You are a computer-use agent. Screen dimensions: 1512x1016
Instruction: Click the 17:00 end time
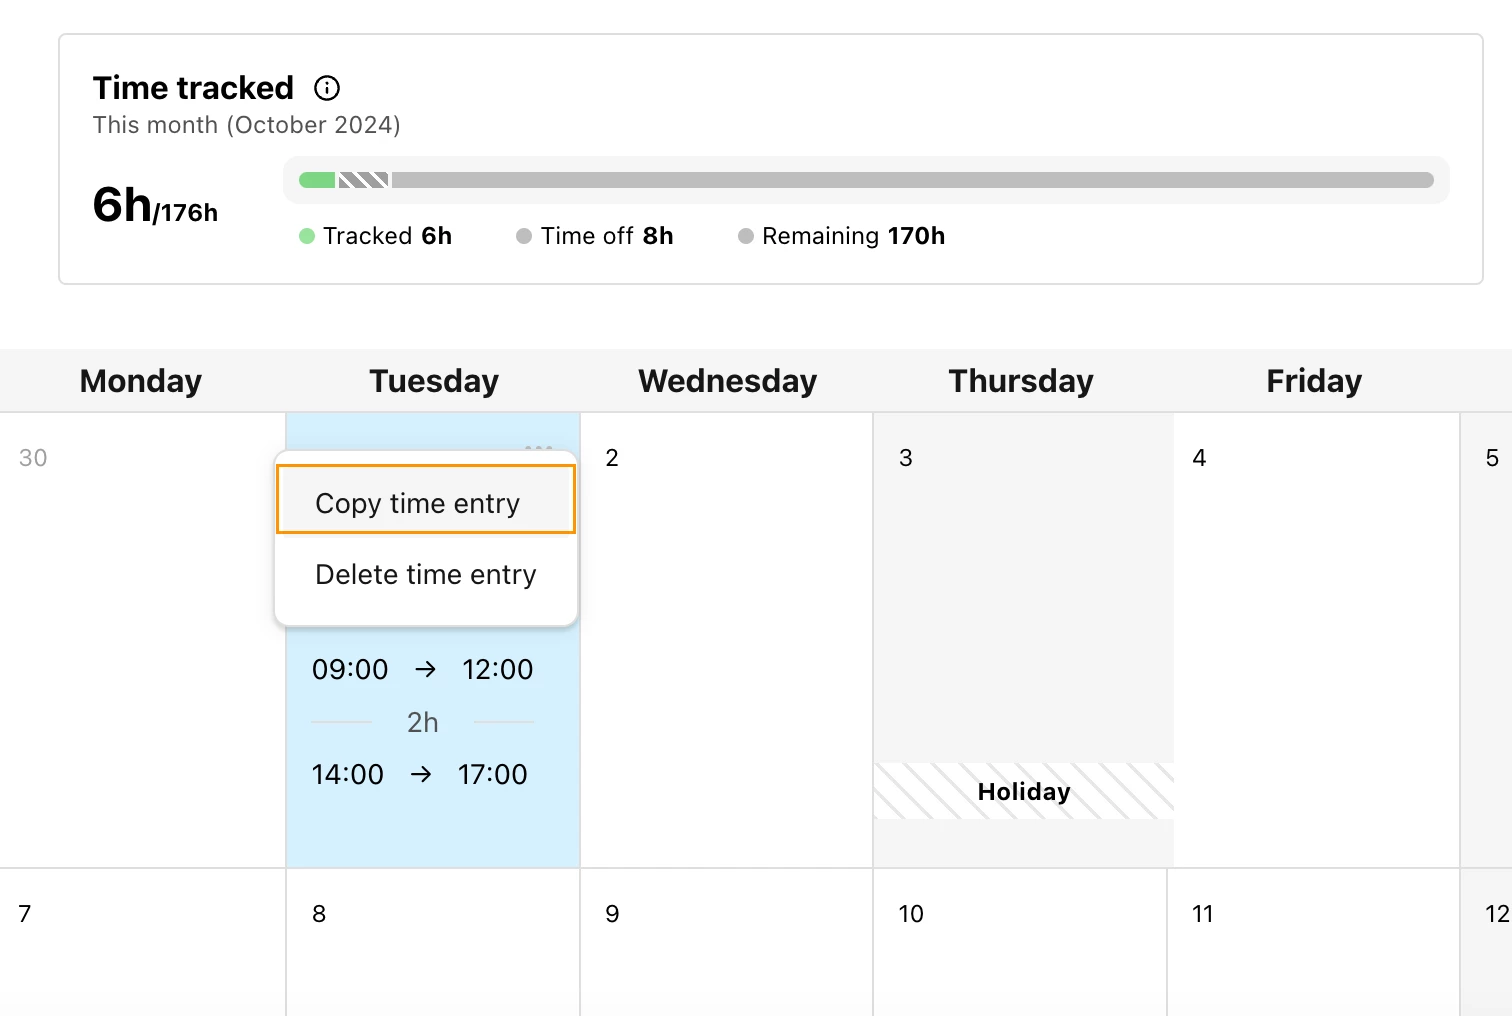tap(492, 774)
